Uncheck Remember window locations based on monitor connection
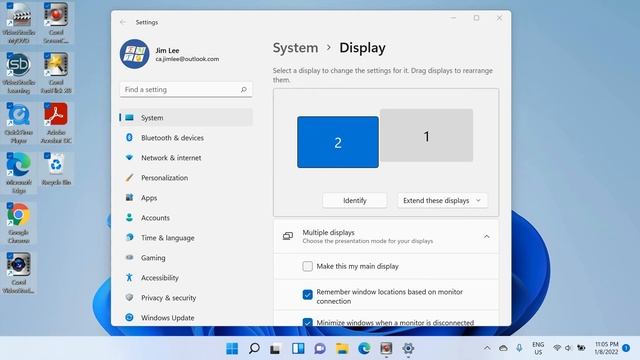Viewport: 640px width, 360px height. click(307, 295)
